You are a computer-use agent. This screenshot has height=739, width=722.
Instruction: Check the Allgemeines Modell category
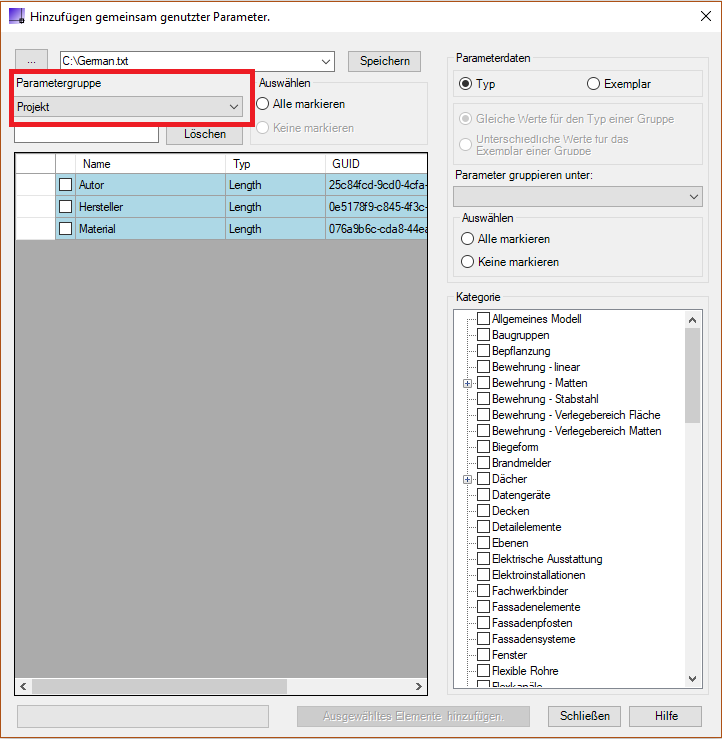coord(484,319)
